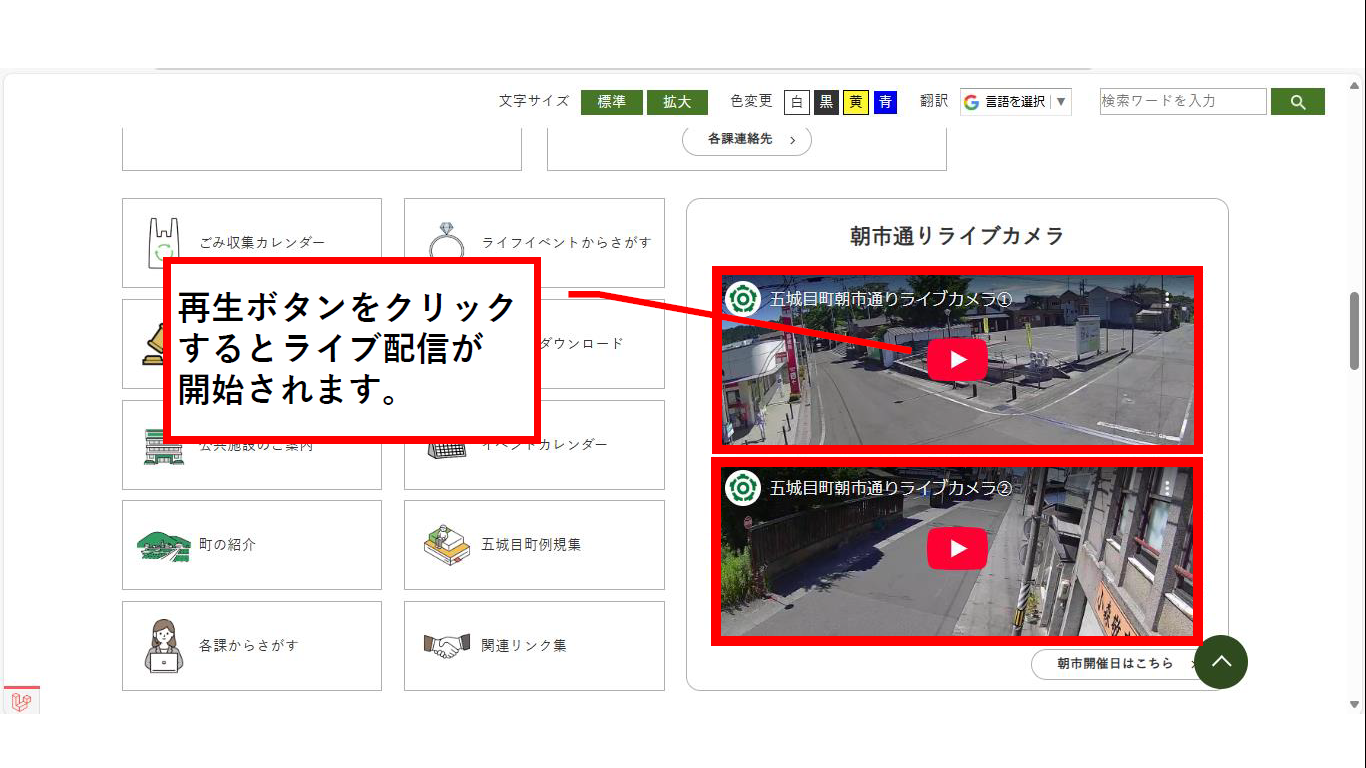This screenshot has width=1366, height=768.
Task: Click into the 検索ワードを入力 search field
Action: pos(1183,101)
